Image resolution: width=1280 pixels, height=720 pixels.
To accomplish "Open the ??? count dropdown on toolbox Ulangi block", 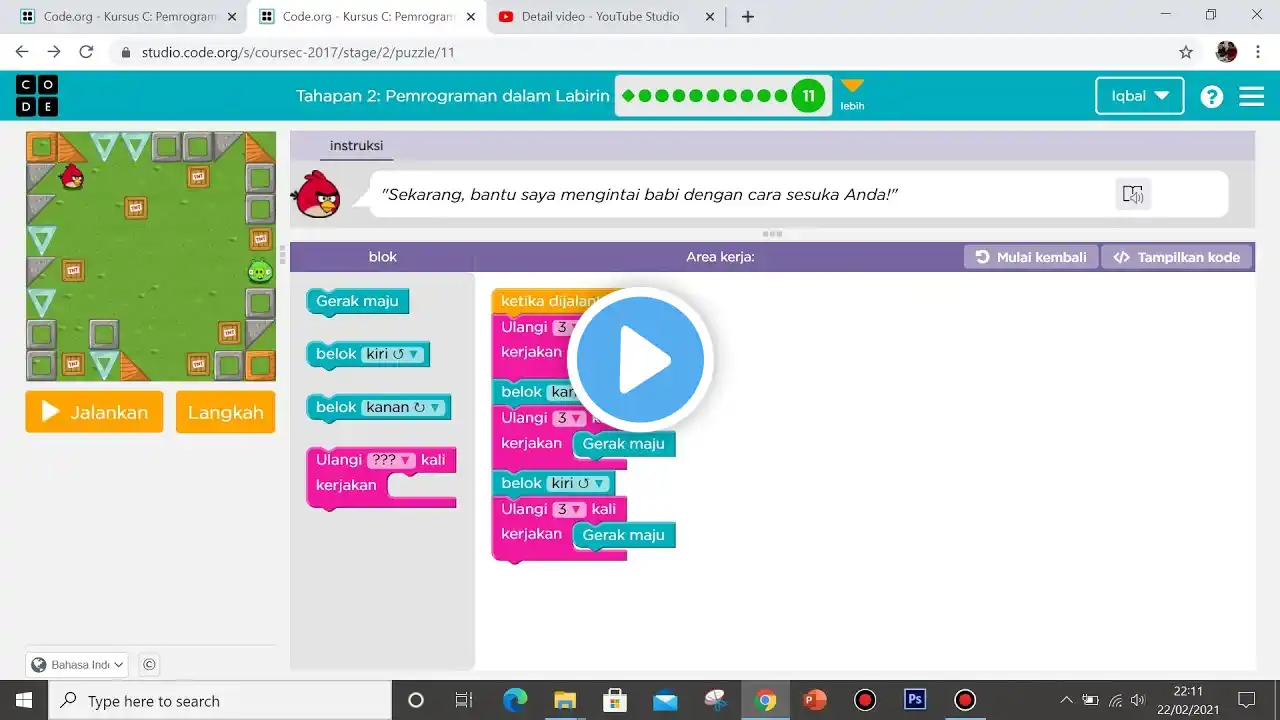I will tap(391, 460).
